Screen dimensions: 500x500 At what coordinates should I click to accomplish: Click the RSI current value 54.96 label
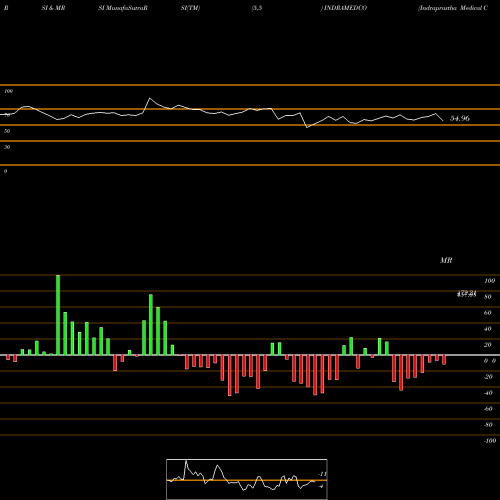pos(460,118)
